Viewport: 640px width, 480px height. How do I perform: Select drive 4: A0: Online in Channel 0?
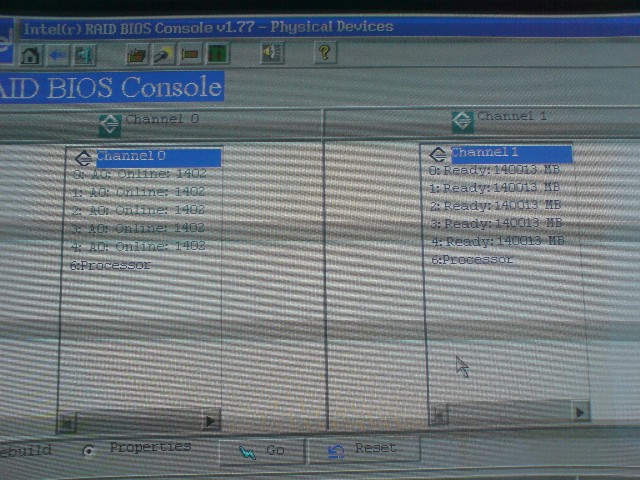[x=138, y=247]
